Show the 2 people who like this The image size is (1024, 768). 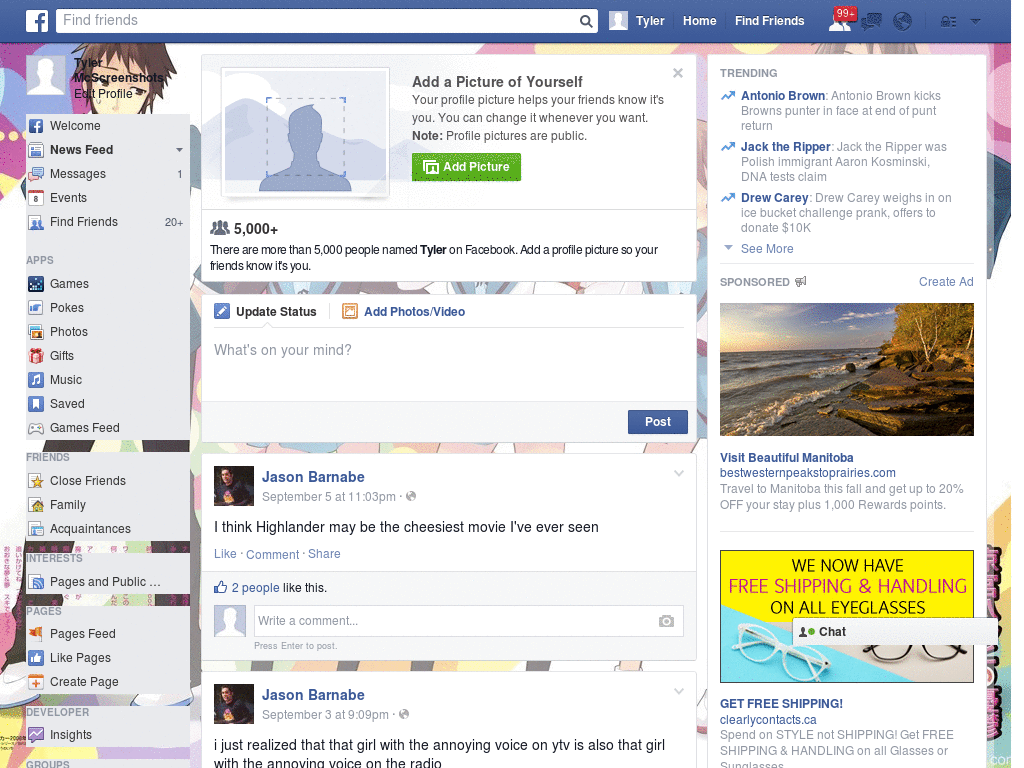point(255,588)
